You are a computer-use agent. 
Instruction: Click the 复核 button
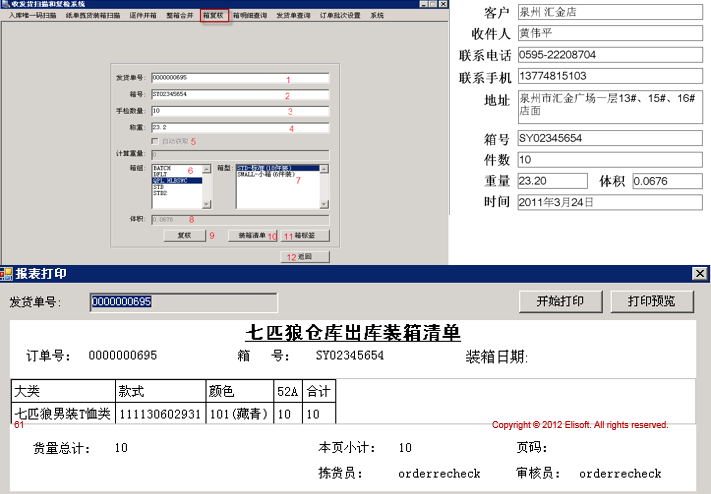coord(184,236)
